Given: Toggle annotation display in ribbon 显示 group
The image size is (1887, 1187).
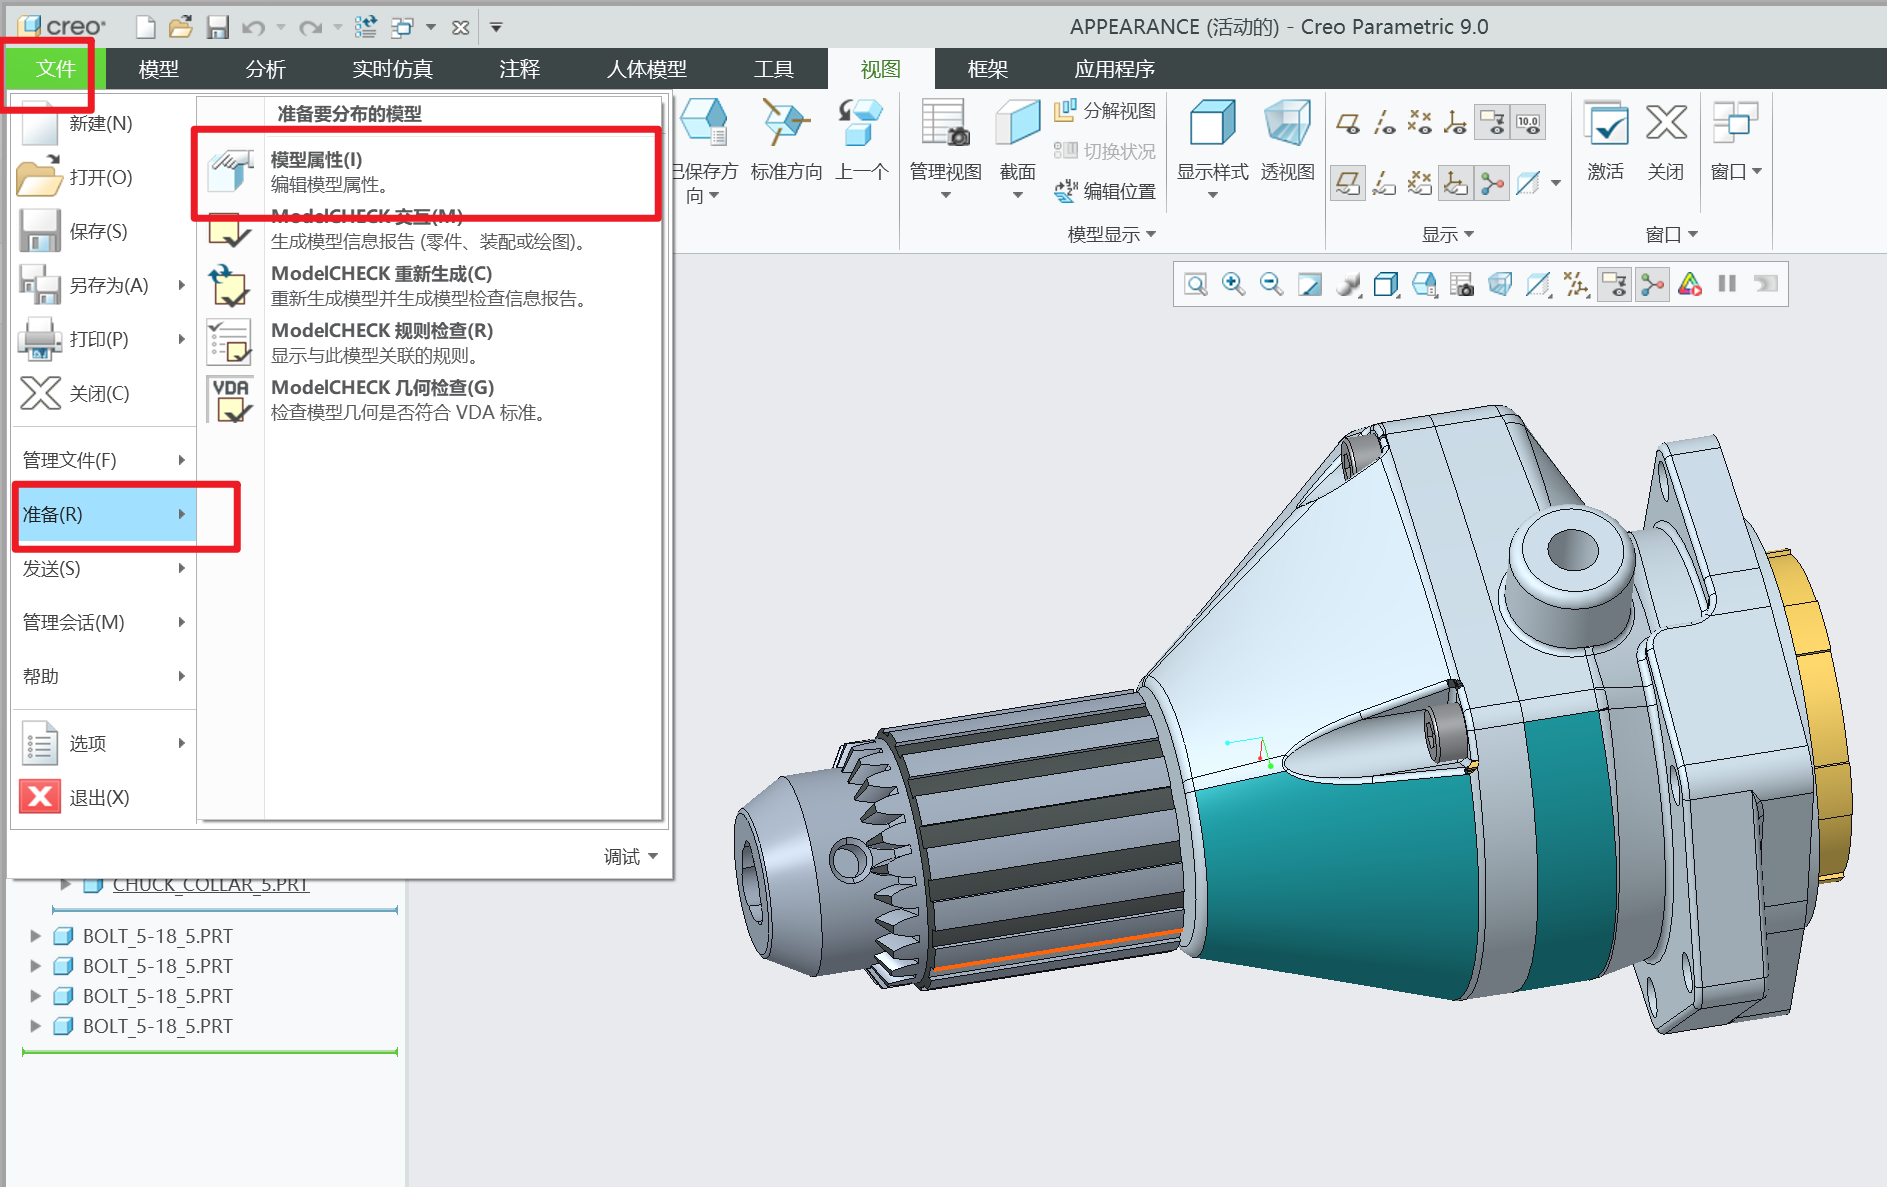Looking at the screenshot, I should [x=1492, y=124].
